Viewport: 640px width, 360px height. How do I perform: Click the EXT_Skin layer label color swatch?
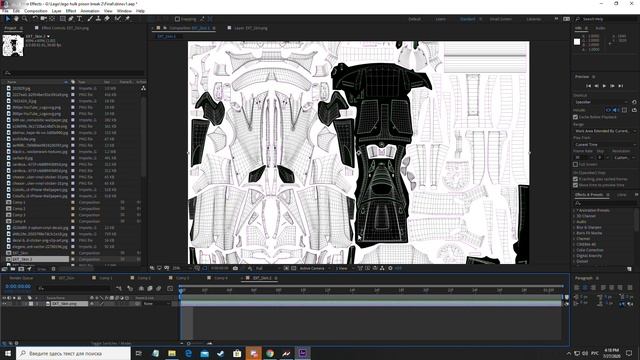click(x=31, y=304)
